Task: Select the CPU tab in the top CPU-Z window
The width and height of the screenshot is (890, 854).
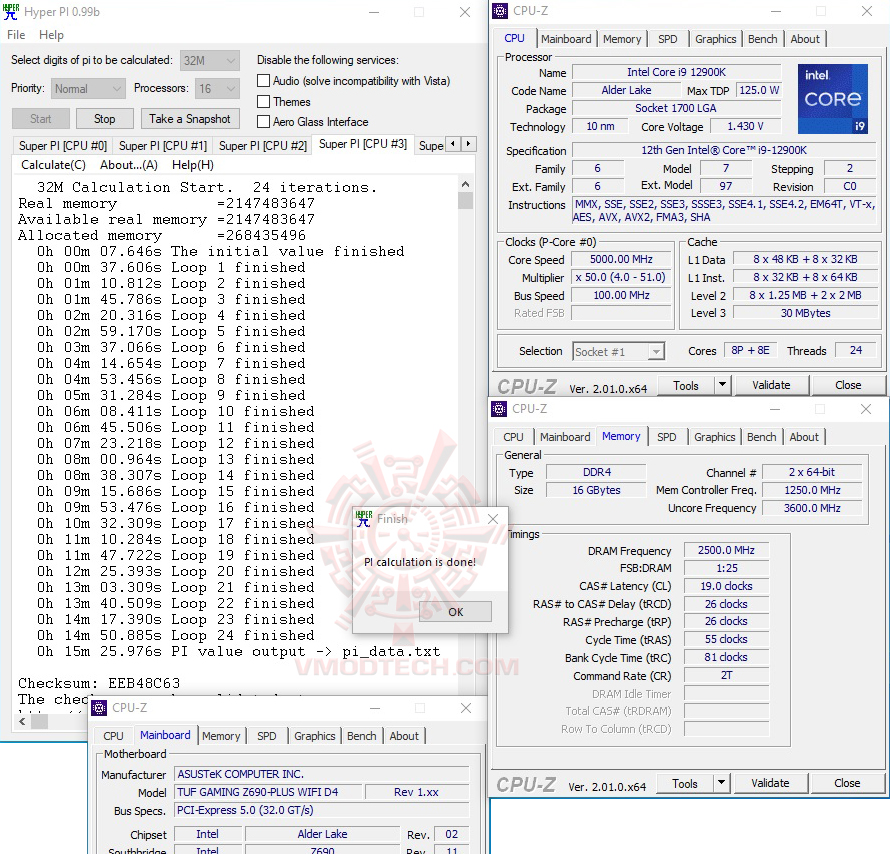Action: pyautogui.click(x=514, y=38)
